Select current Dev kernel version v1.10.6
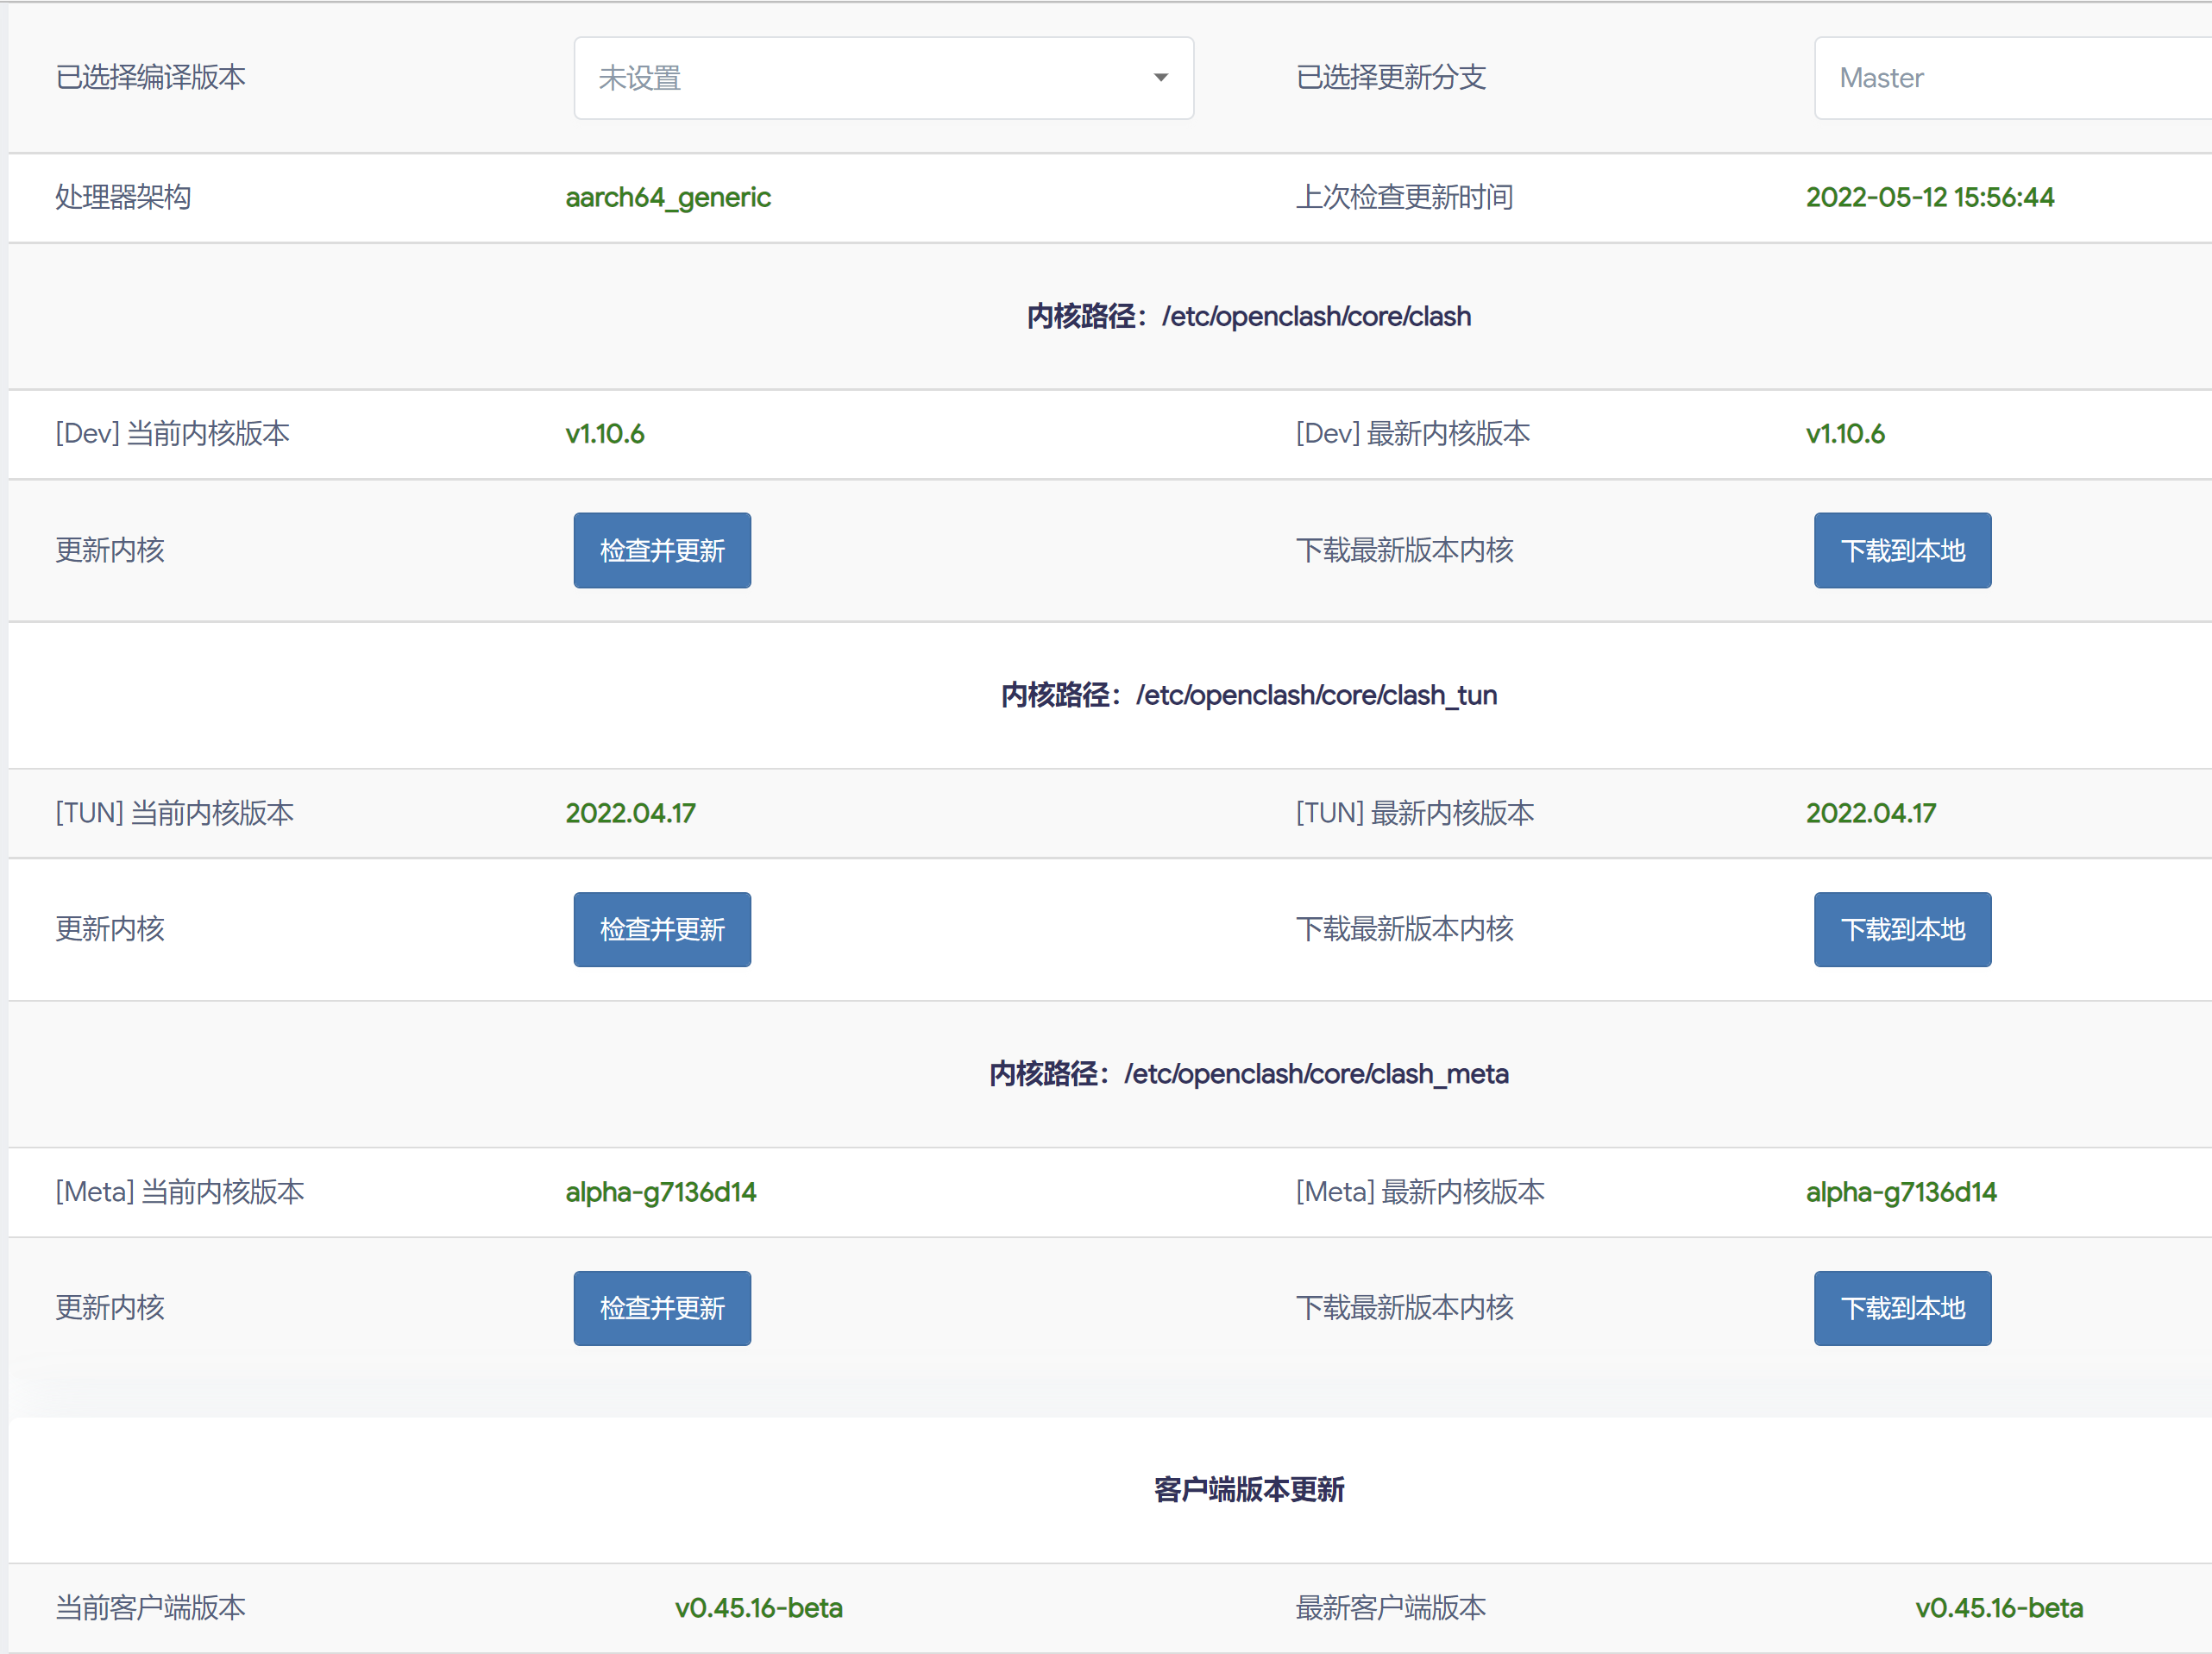2212x1654 pixels. [605, 434]
